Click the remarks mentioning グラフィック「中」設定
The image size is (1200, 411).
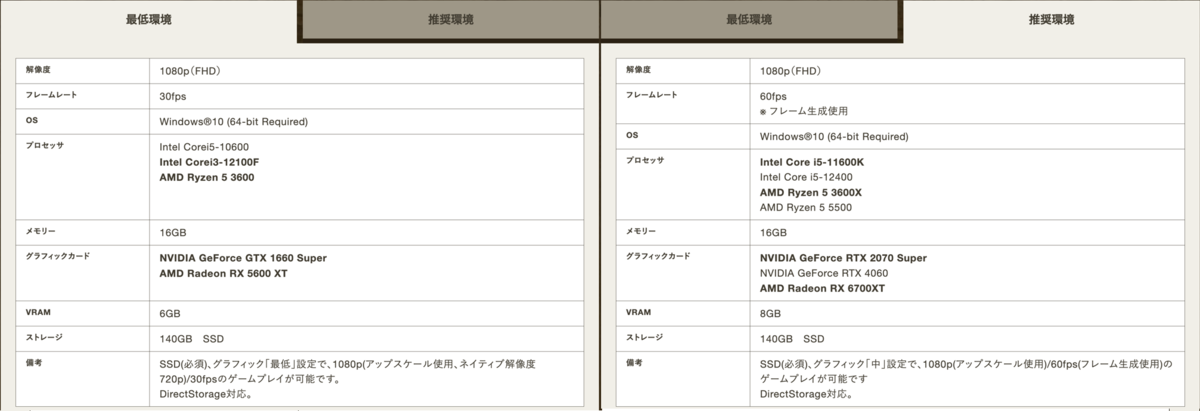click(965, 379)
